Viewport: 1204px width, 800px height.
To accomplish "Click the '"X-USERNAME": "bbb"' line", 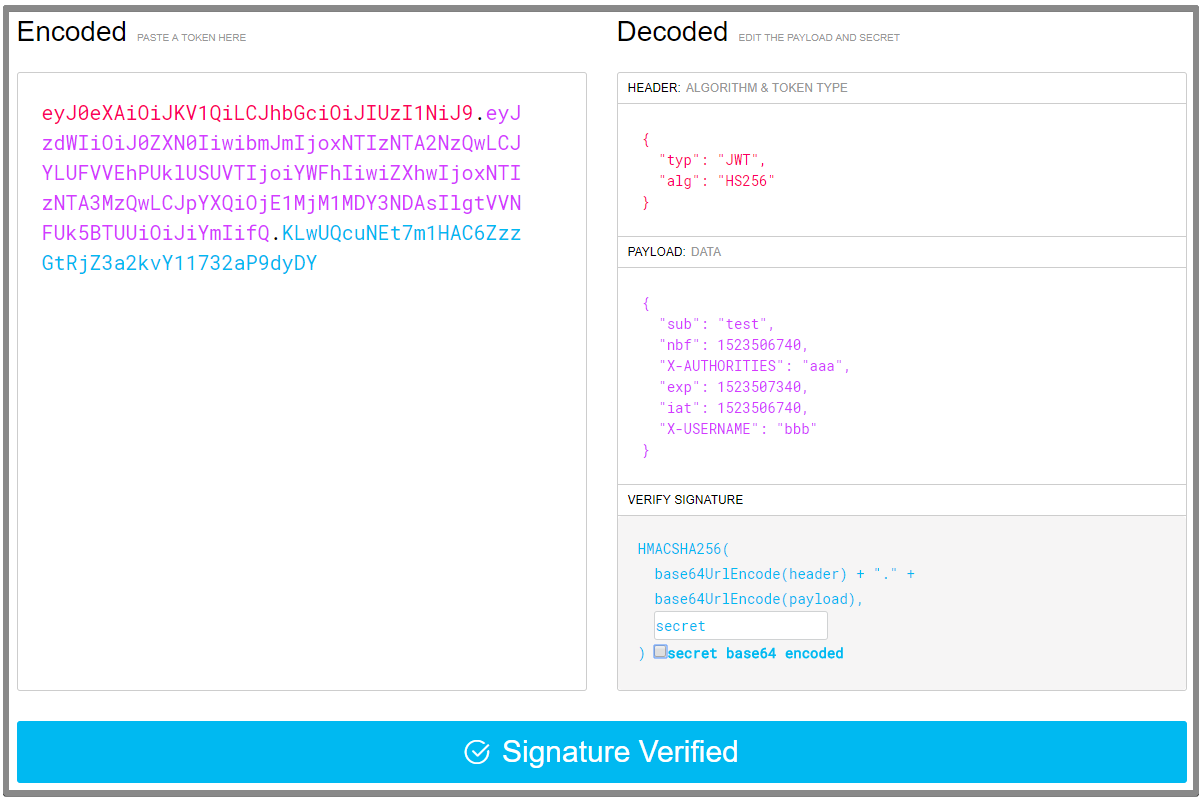I will pos(738,429).
